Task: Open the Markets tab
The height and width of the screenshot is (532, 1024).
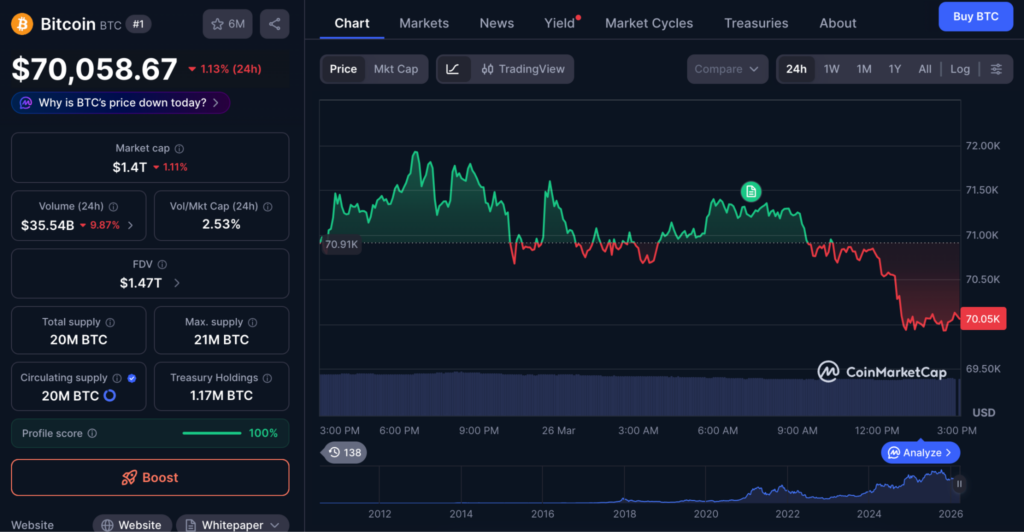Action: pos(424,23)
